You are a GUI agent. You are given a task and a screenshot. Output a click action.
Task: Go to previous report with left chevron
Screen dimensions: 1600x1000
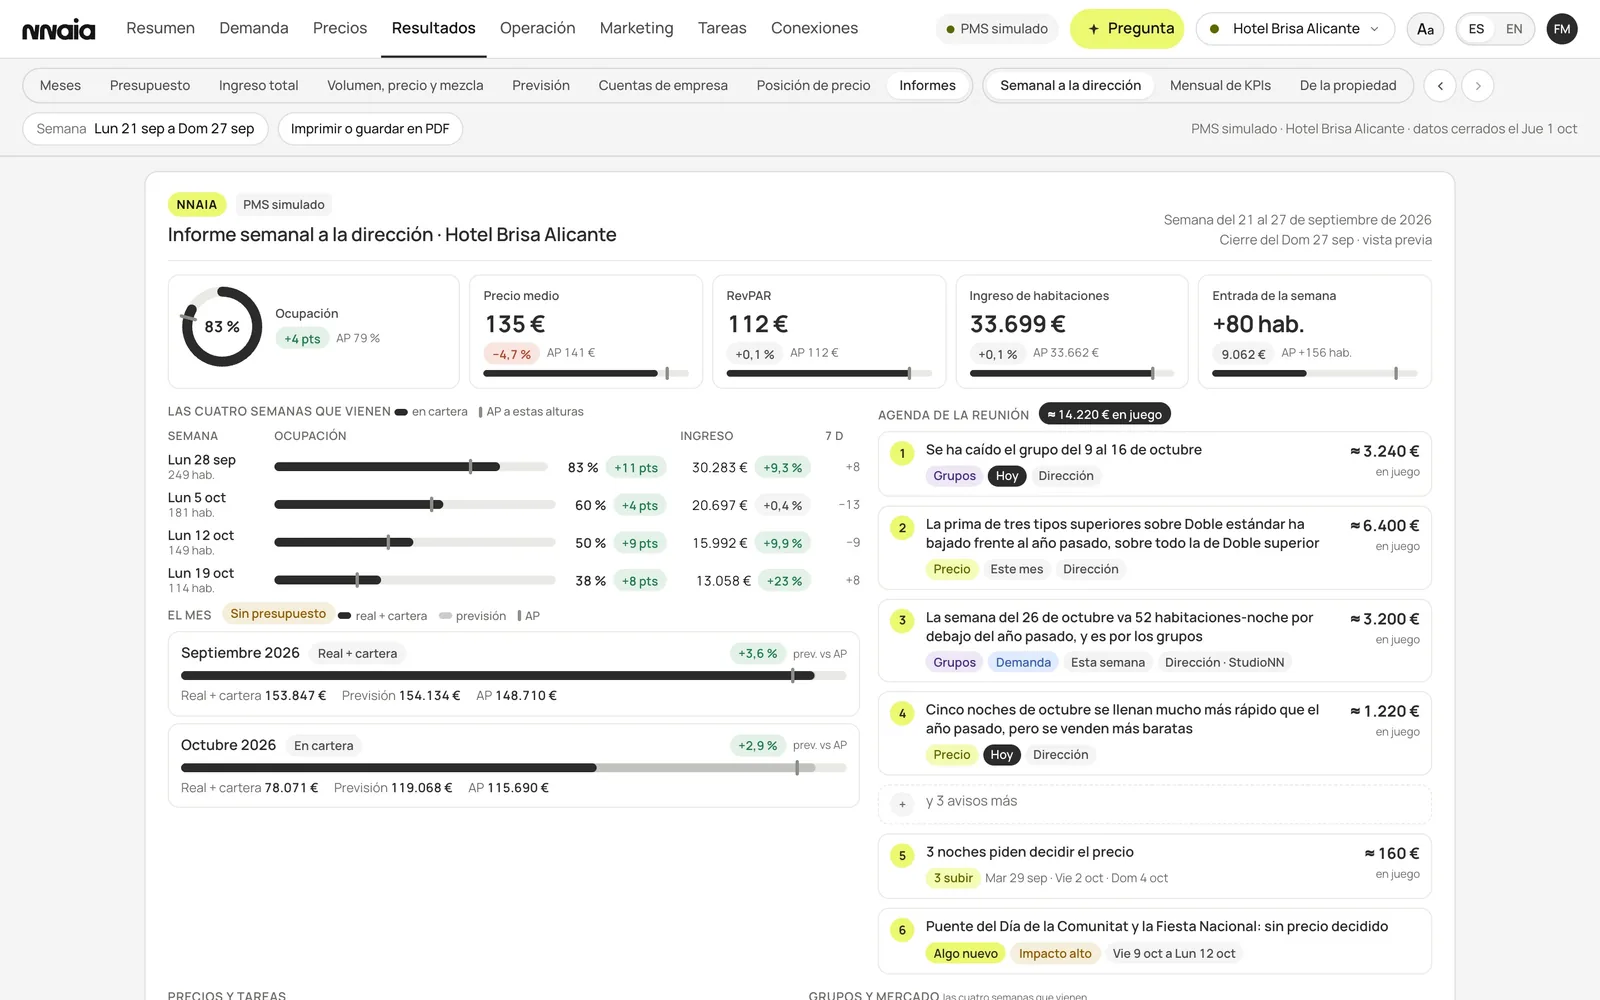[1440, 86]
